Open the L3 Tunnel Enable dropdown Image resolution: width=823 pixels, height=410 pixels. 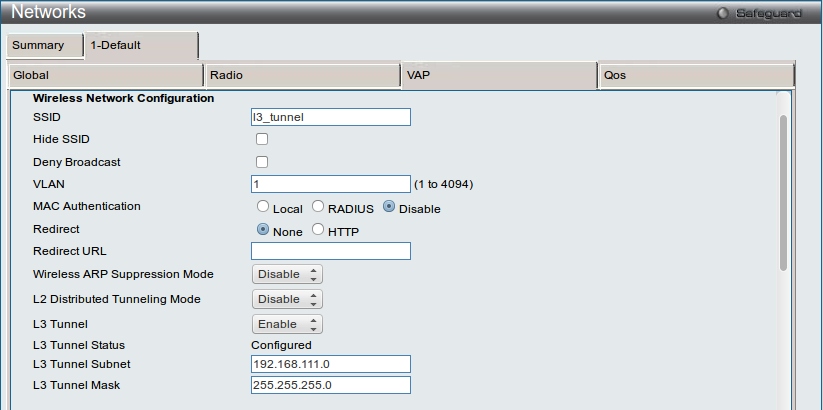coord(286,324)
